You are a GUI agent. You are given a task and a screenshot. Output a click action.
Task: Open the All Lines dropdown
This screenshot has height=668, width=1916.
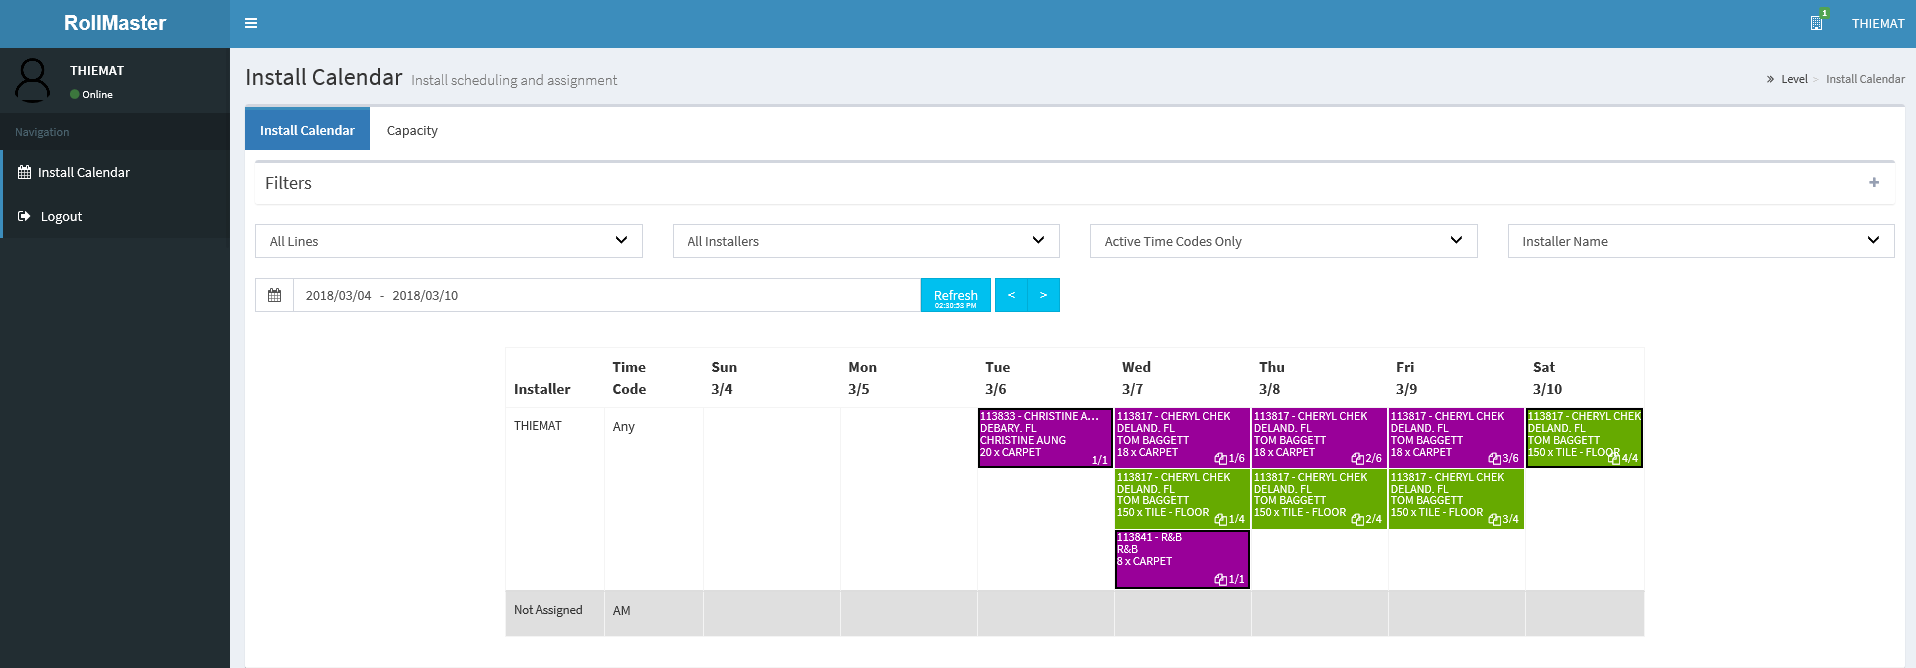tap(448, 241)
